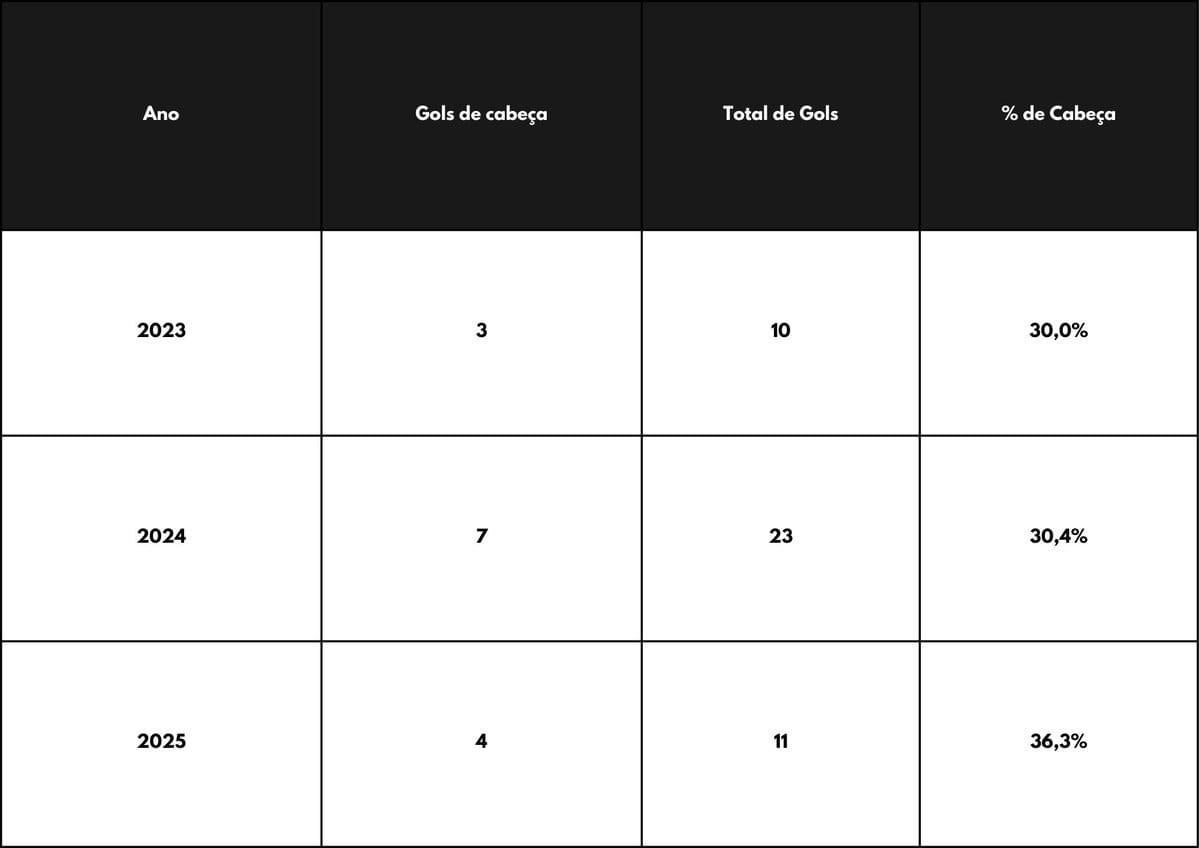Select the 2024 year cell
Image resolution: width=1199 pixels, height=848 pixels.
161,537
